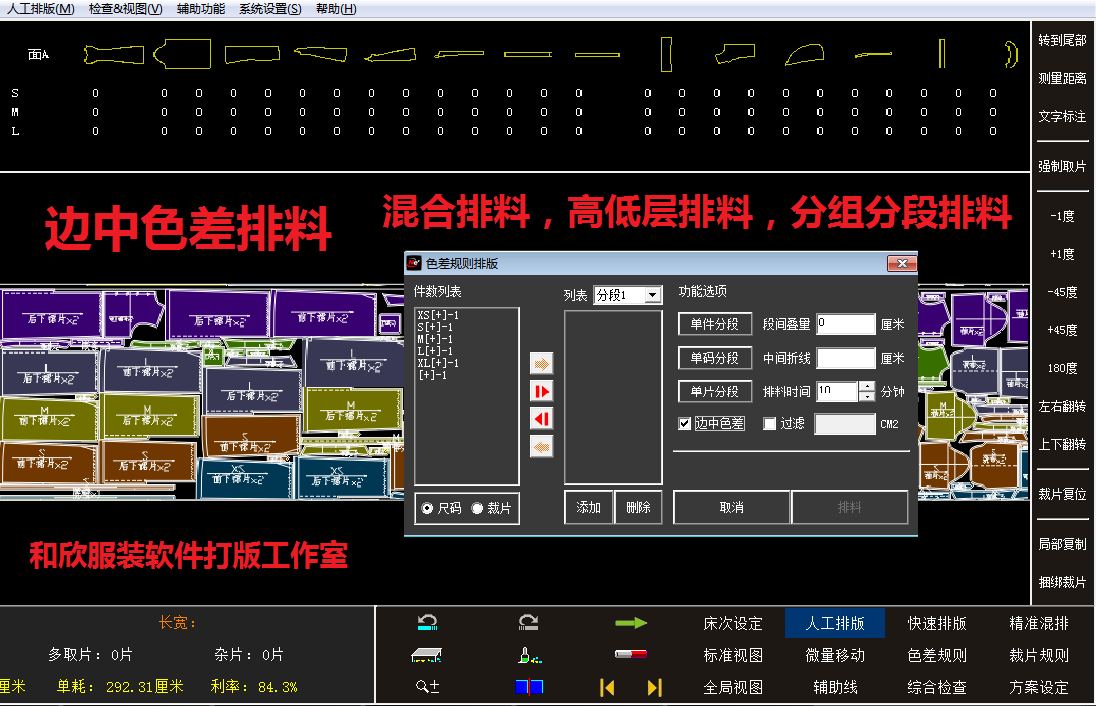Click the 左右翻转 flip button in the sidebar
Viewport: 1096px width, 706px height.
(x=1062, y=405)
